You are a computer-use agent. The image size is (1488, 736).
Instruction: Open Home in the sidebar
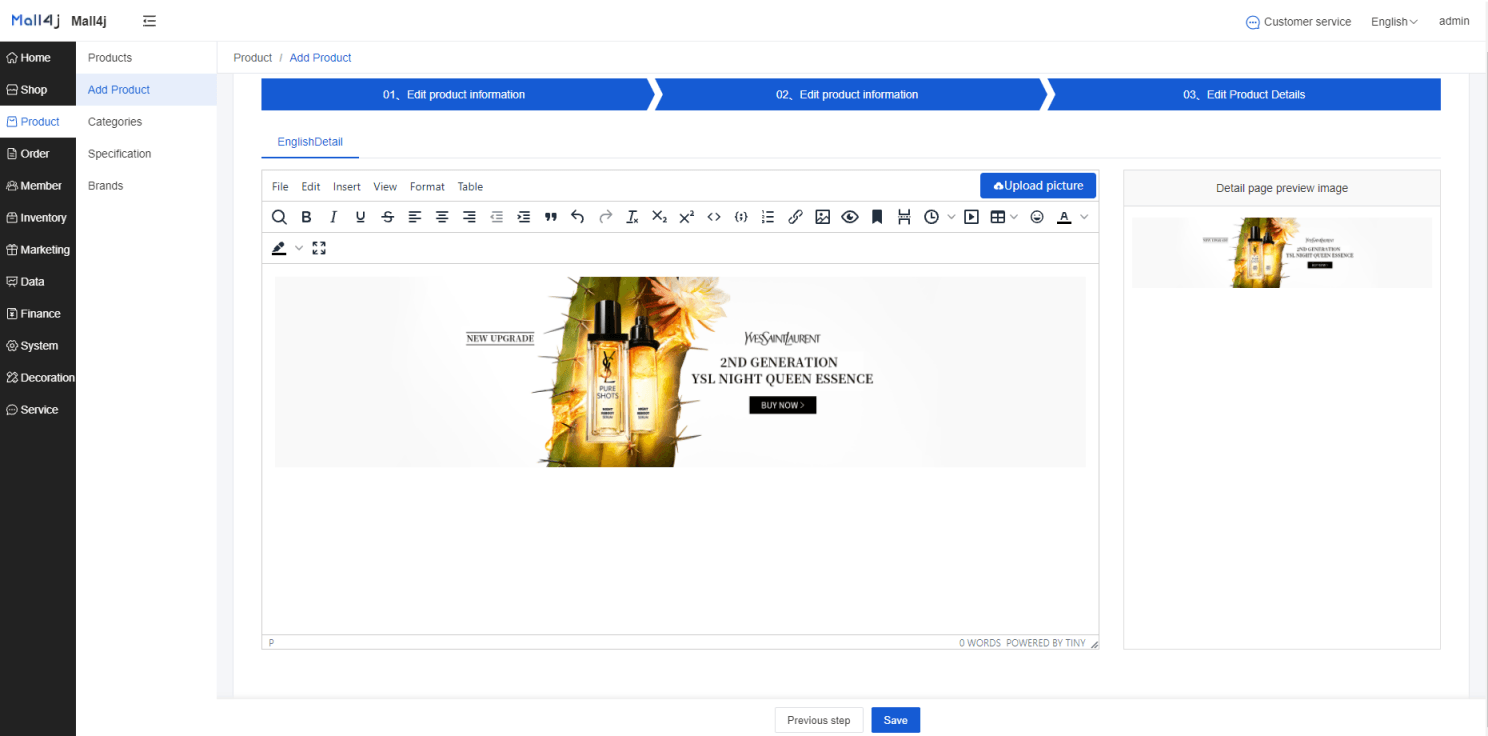click(38, 58)
